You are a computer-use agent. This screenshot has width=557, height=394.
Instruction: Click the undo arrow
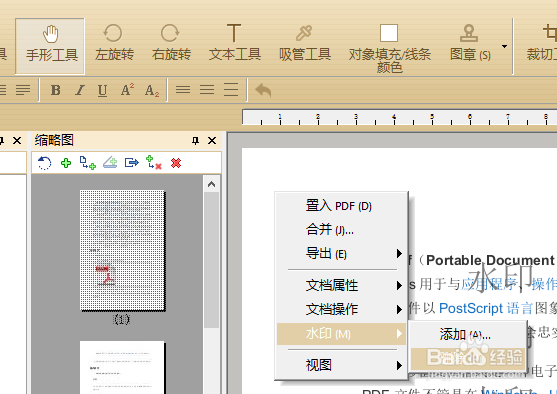[x=263, y=90]
